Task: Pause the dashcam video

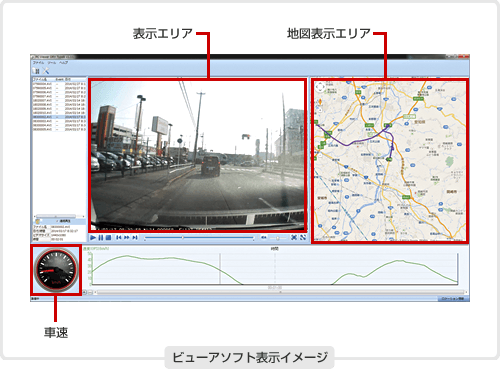Action: 101,237
